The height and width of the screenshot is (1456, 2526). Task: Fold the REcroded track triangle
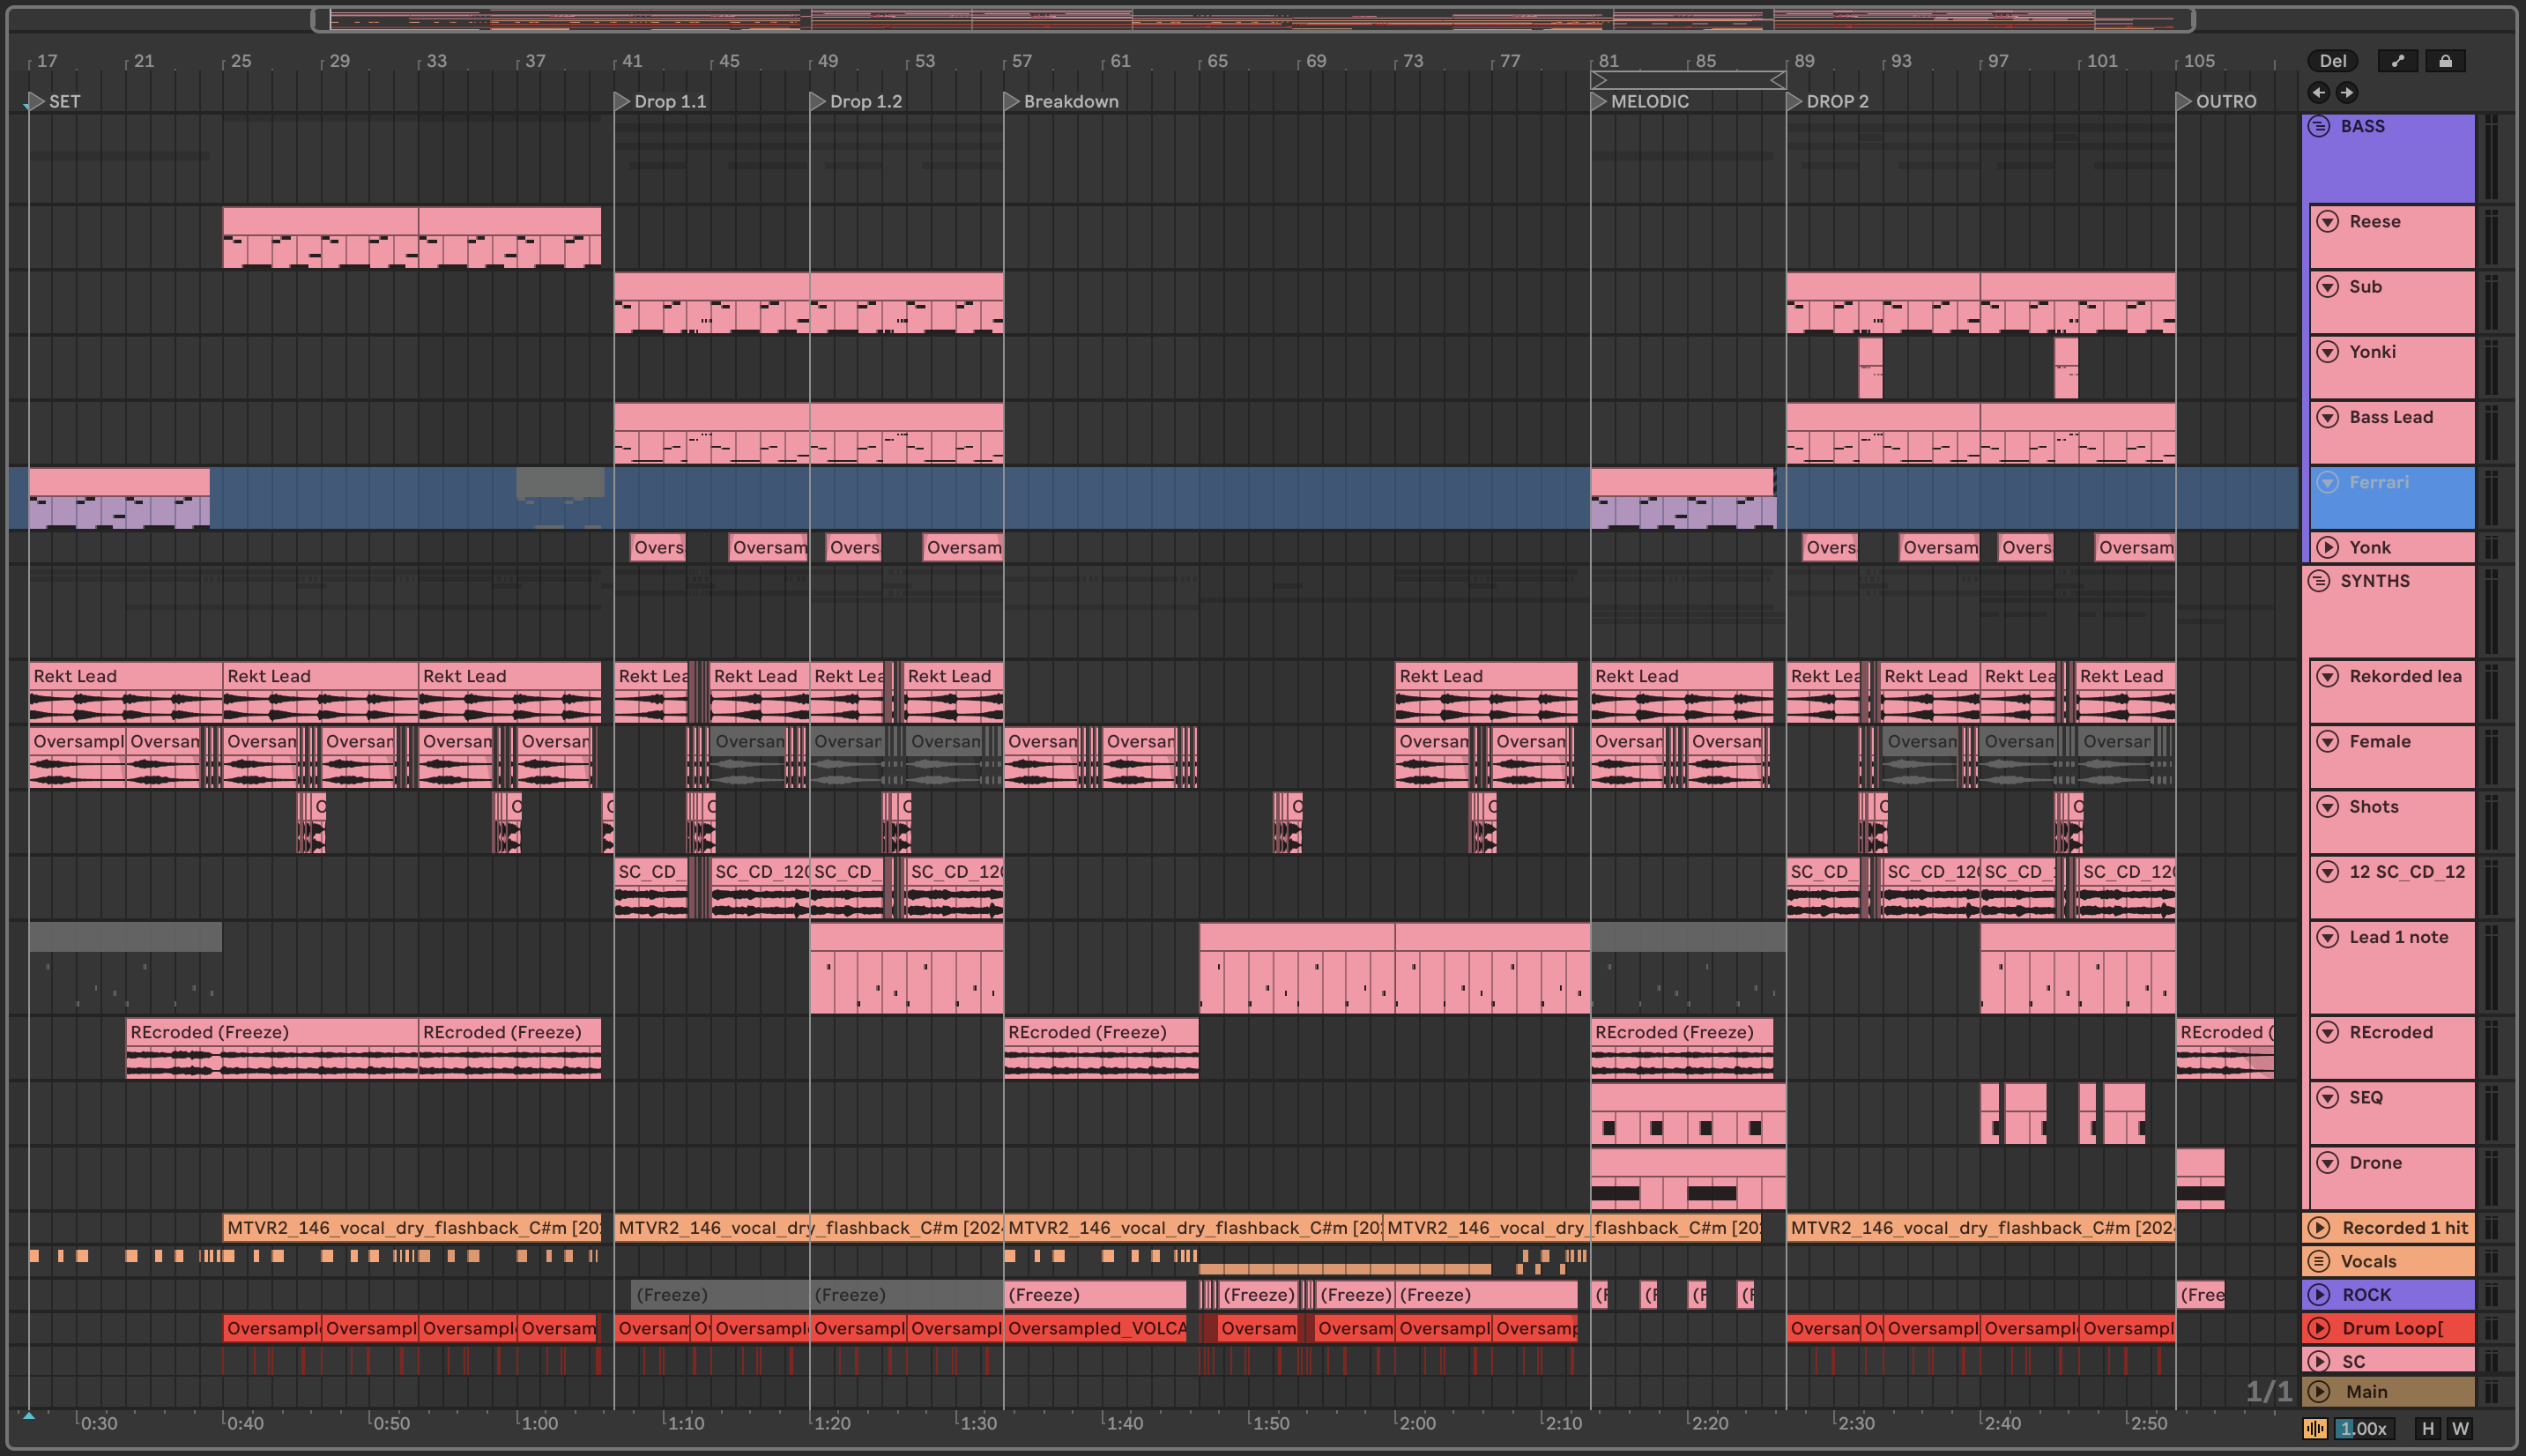point(2328,1032)
